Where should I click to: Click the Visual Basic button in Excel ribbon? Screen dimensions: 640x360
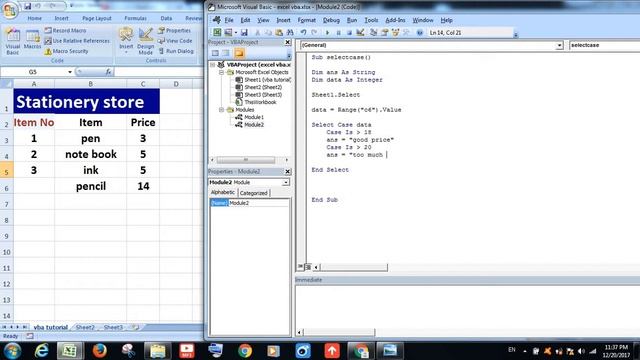(x=13, y=41)
